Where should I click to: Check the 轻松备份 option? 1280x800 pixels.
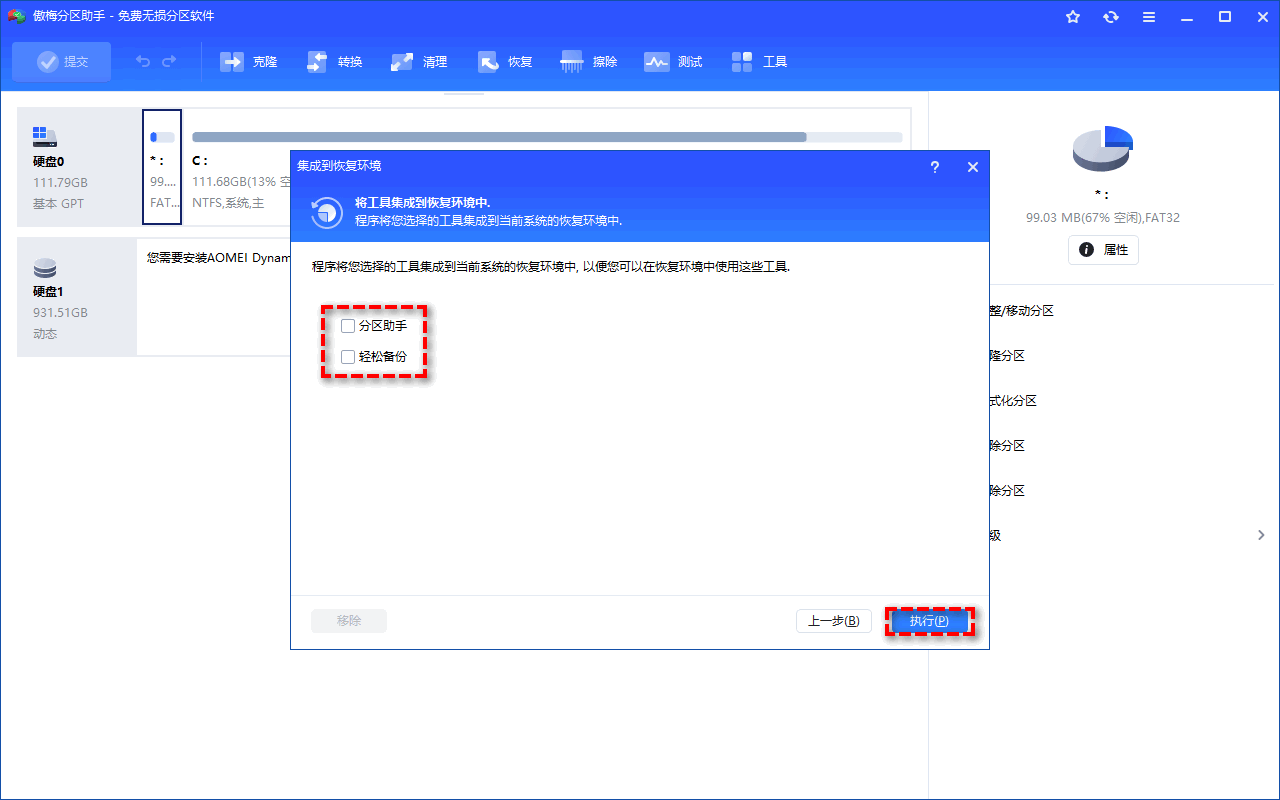(x=348, y=357)
